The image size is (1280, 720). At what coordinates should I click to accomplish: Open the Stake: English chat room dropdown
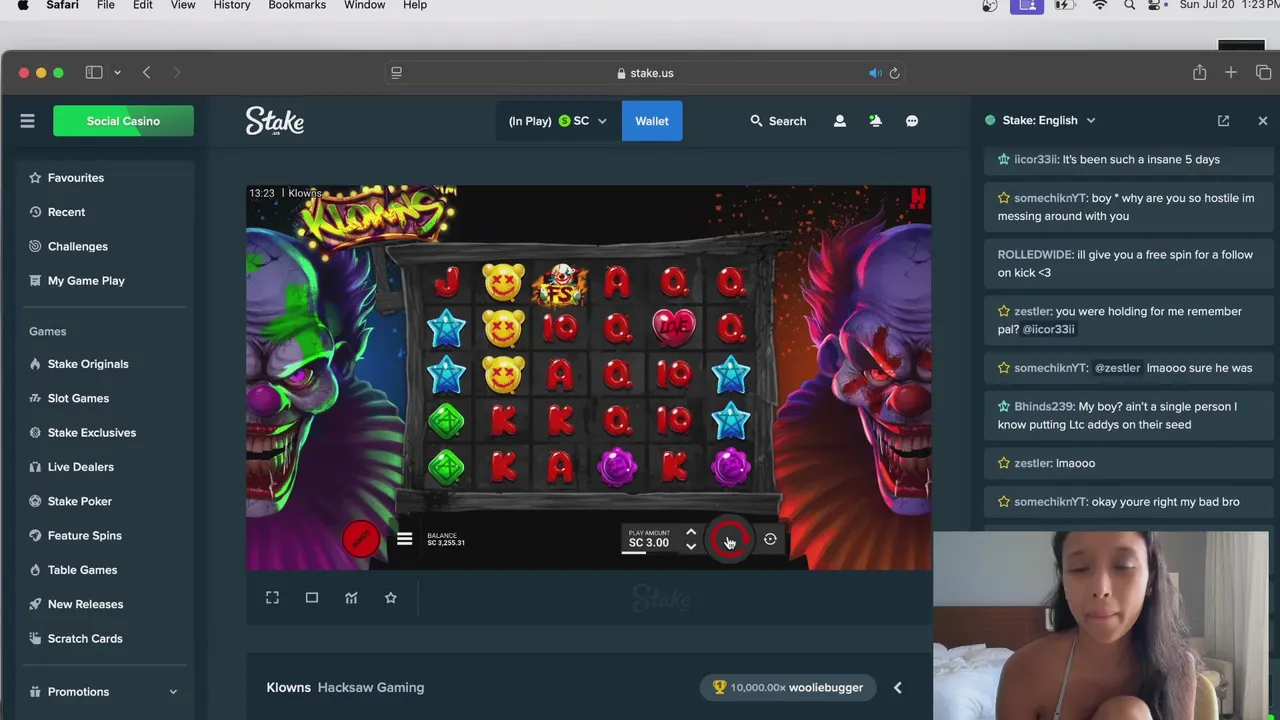pyautogui.click(x=1040, y=121)
